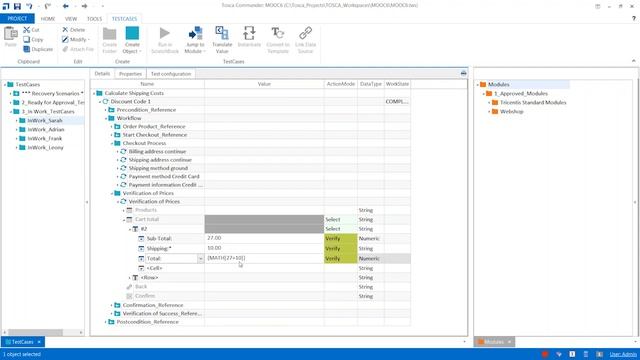Select the InWork_Leony folder
This screenshot has height=360, width=640.
click(x=45, y=147)
